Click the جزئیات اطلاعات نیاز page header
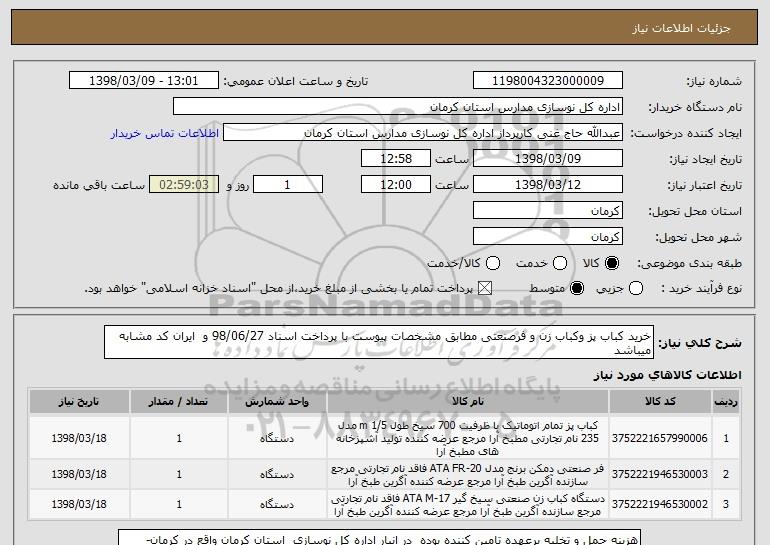Viewport: 770px width, 545px height. pyautogui.click(x=681, y=28)
